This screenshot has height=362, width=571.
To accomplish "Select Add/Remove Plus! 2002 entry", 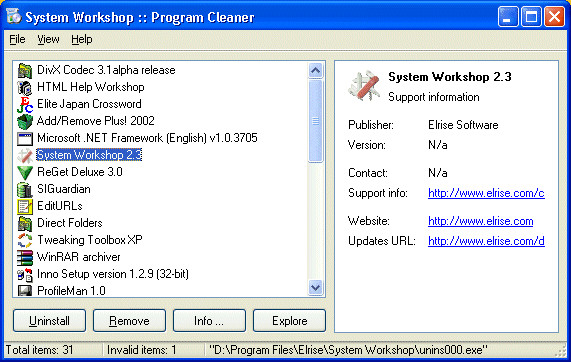I will tap(96, 121).
